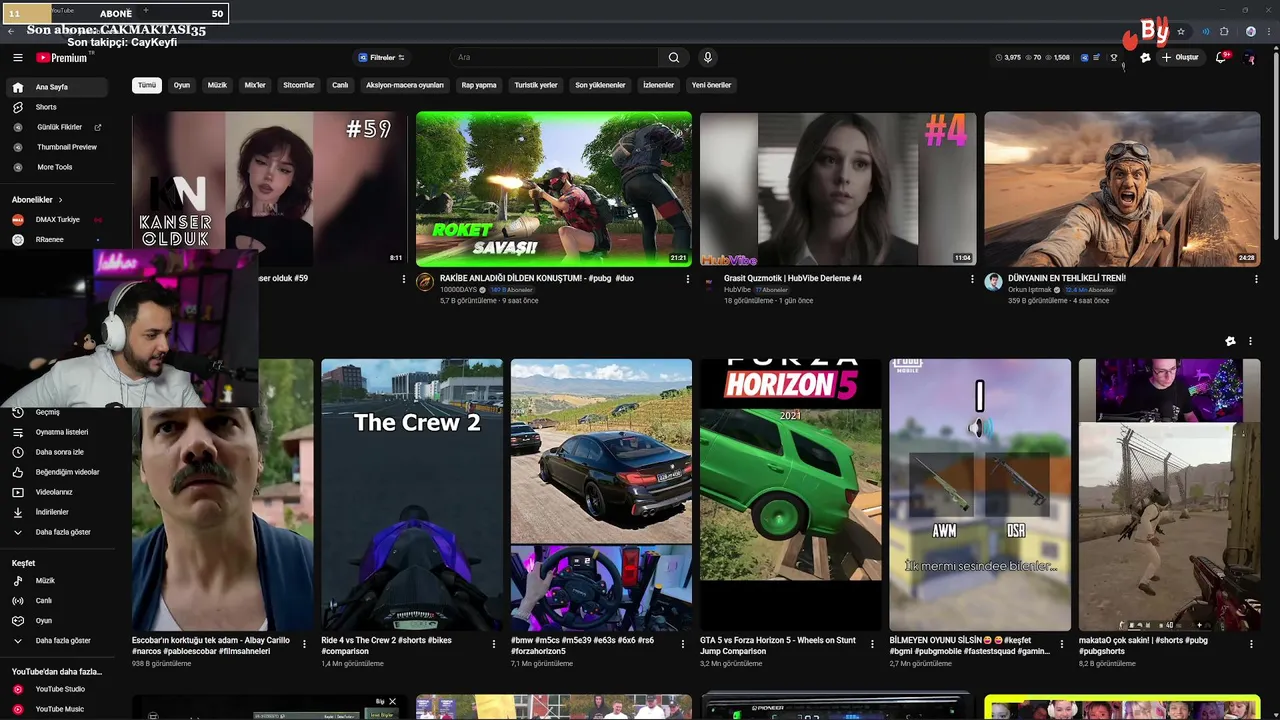1280x720 pixels.
Task: Open the notifications bell
Action: click(1221, 58)
